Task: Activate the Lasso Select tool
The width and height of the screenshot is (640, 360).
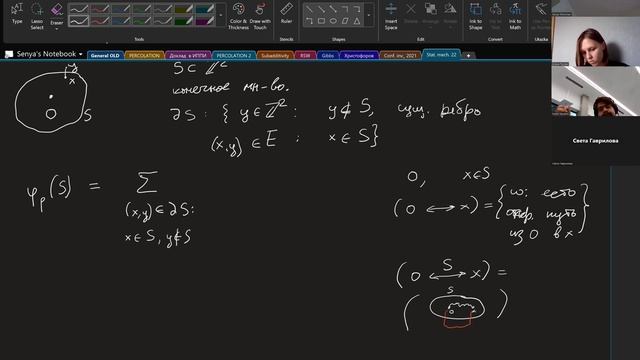Action: [37, 16]
